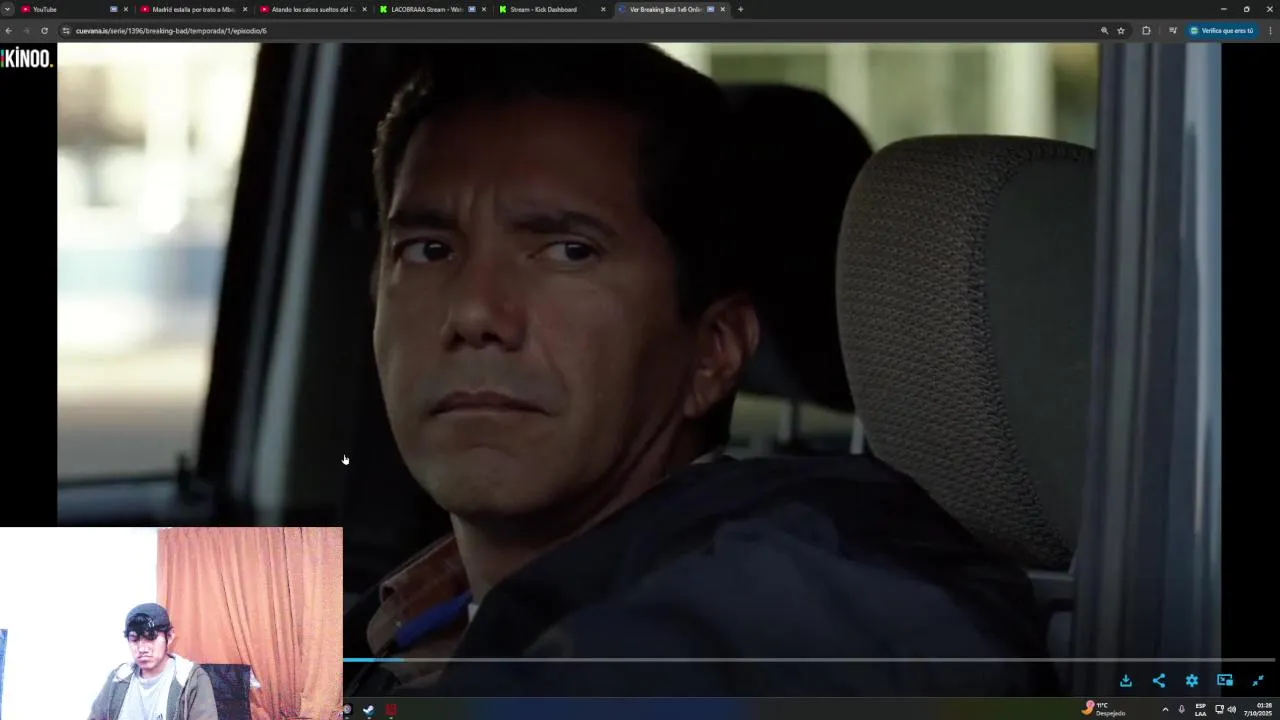Open the Chrome three-dot menu
The height and width of the screenshot is (720, 1280).
click(1270, 31)
